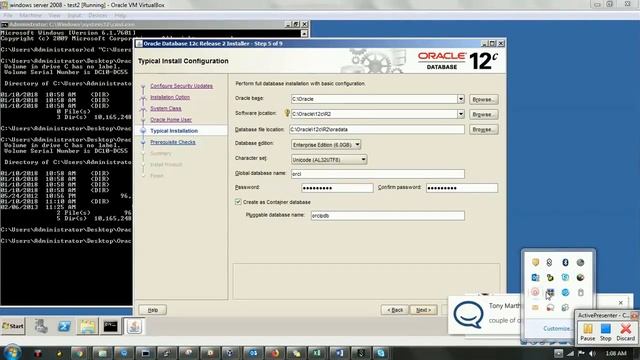The image size is (640, 360).
Task: Proceed with the Next button
Action: (x=423, y=310)
